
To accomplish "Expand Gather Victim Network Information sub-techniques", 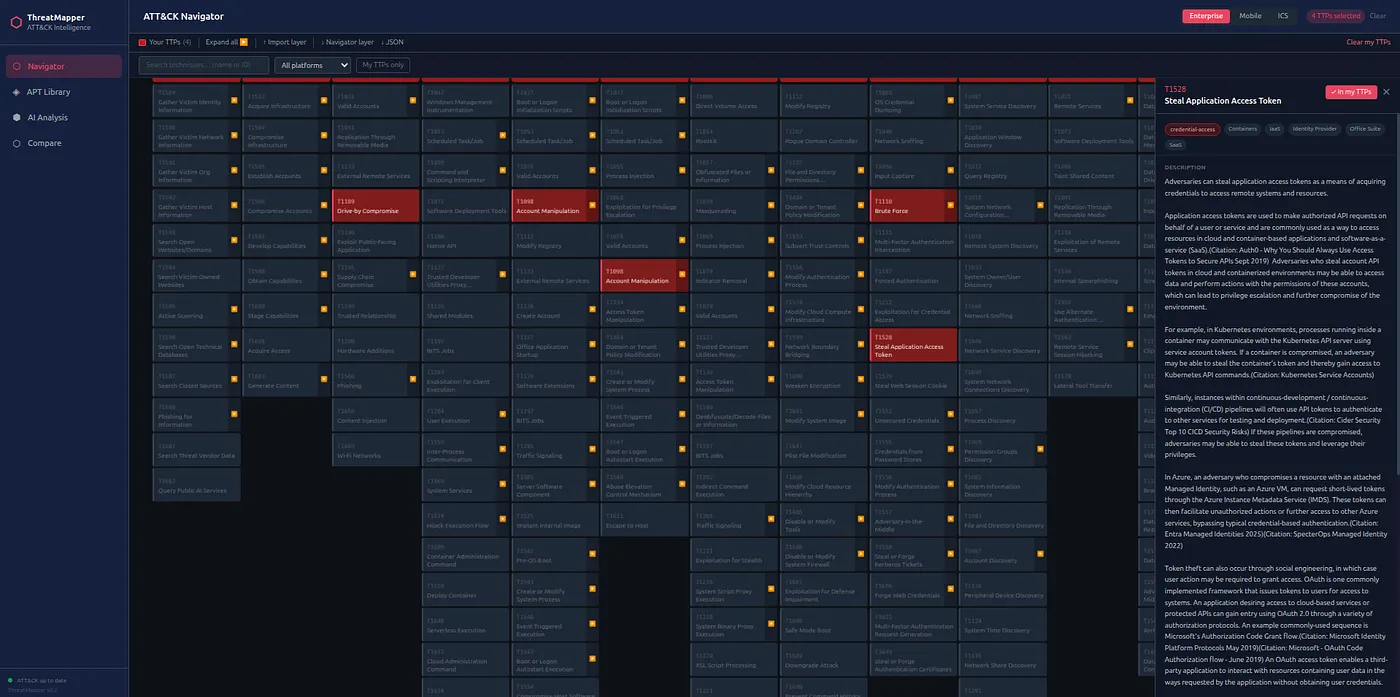I will click(x=232, y=136).
